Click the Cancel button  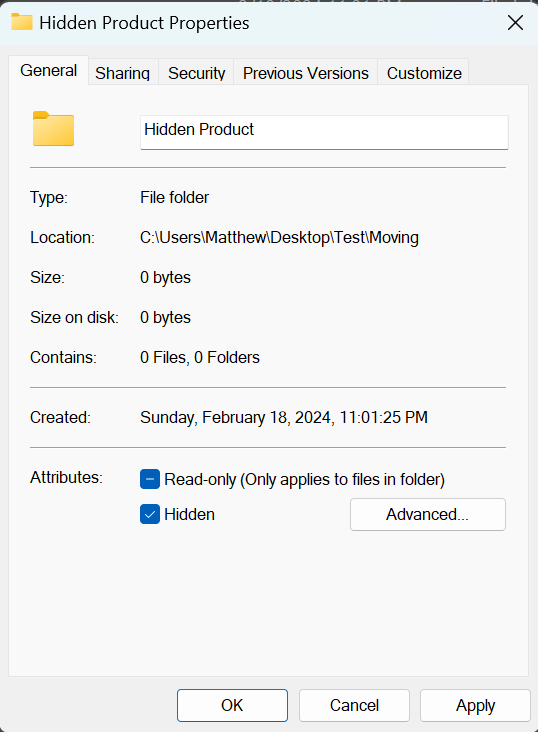pos(354,705)
